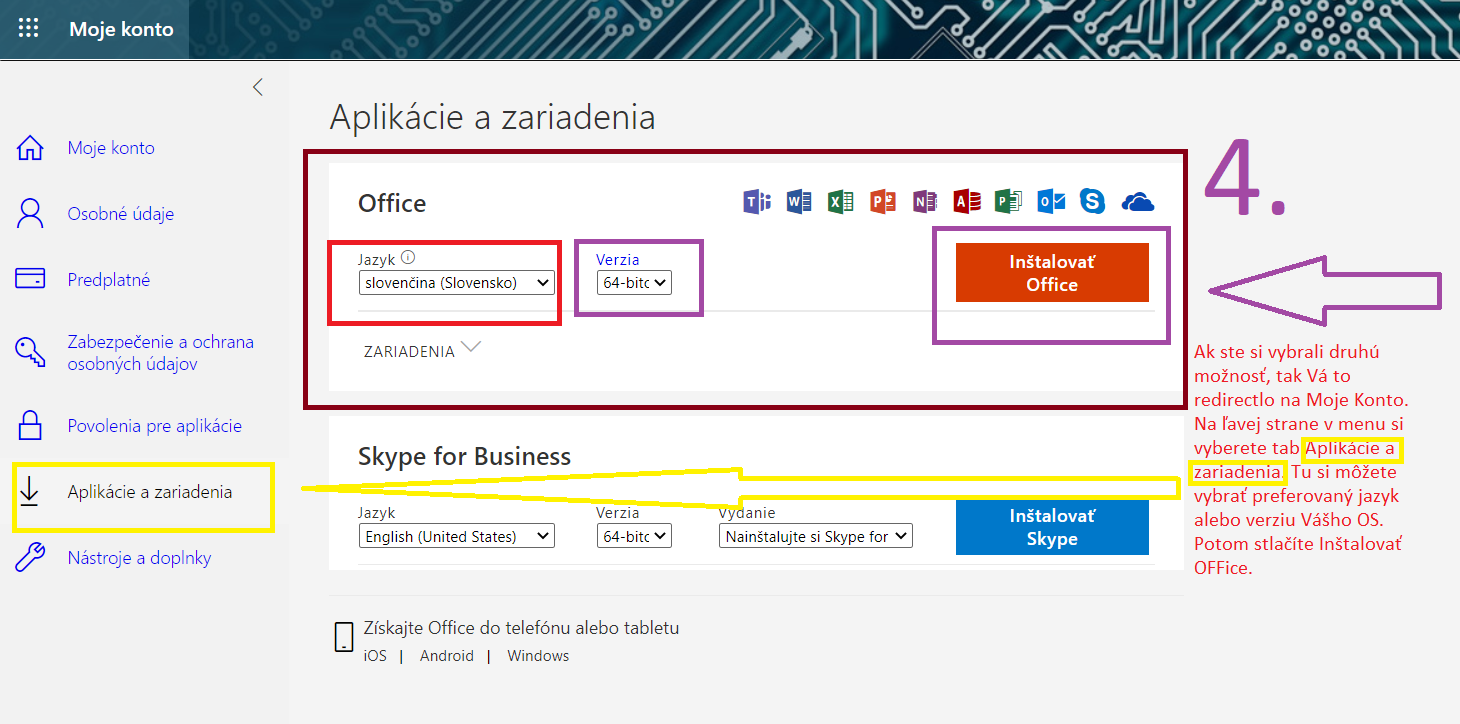Click the Access icon in Office row
The image size is (1460, 724).
coord(967,202)
